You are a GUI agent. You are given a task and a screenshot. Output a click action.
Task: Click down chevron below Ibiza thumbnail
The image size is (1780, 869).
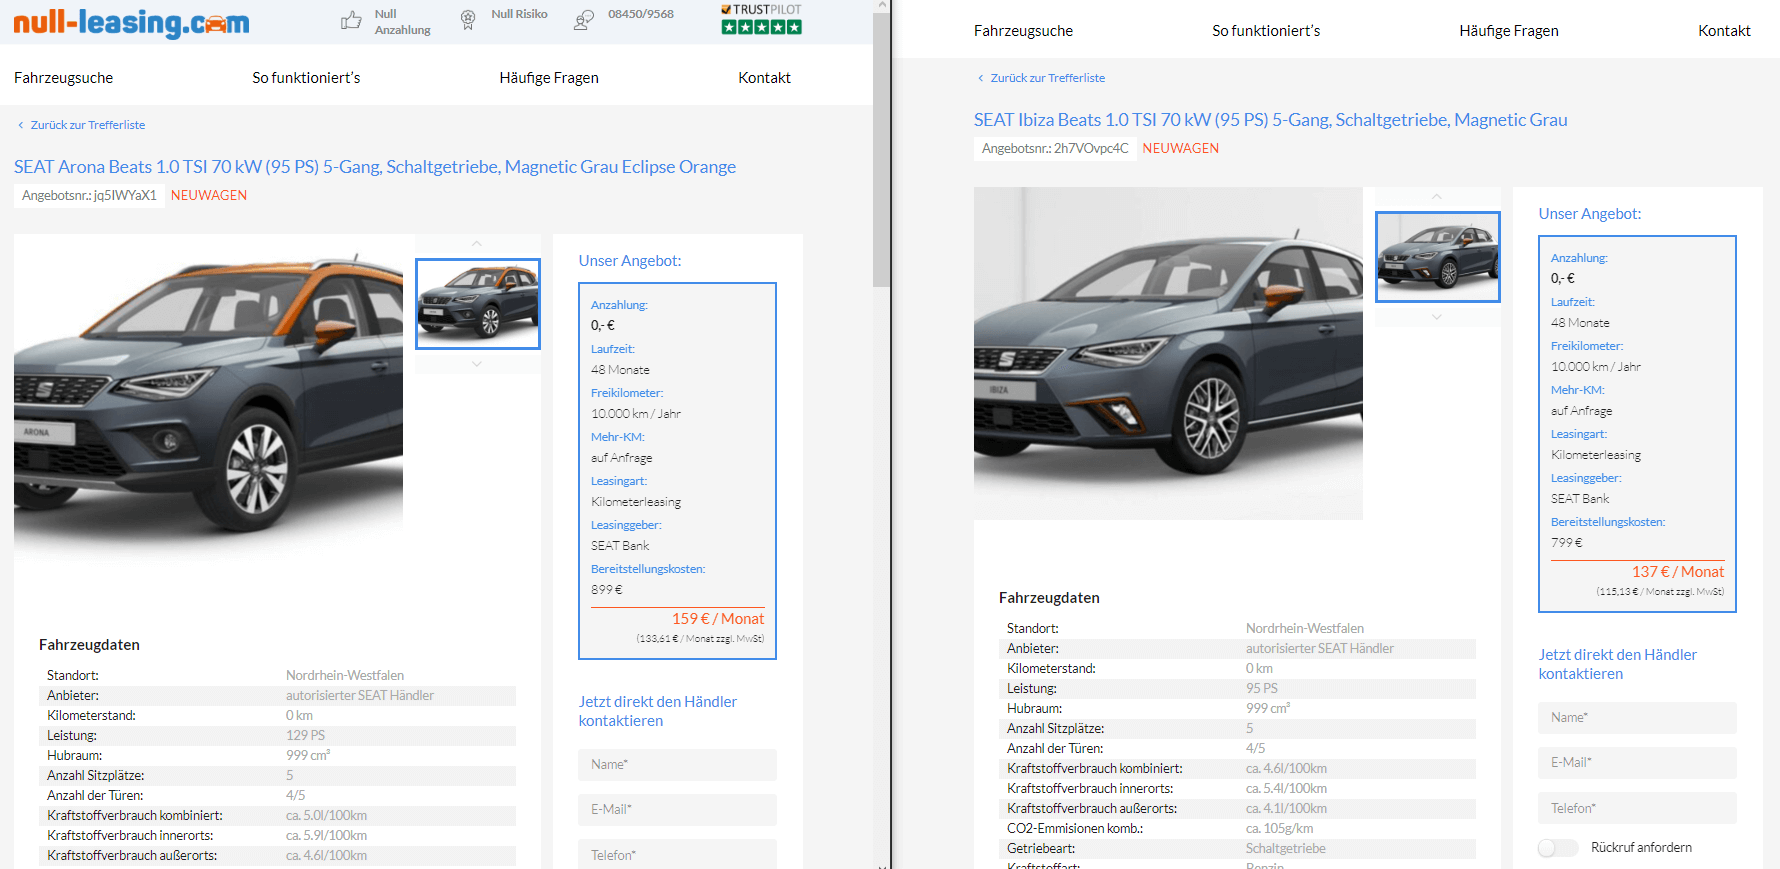click(1437, 317)
